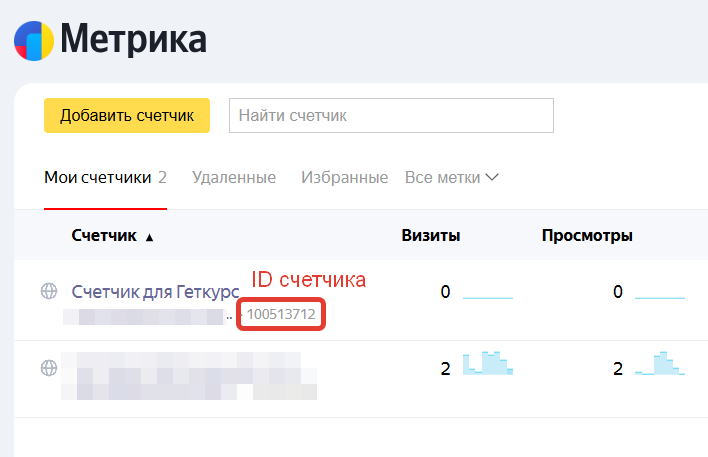Screen dimensions: 708x457
Task: Open the Метрика home title
Action: (x=134, y=40)
